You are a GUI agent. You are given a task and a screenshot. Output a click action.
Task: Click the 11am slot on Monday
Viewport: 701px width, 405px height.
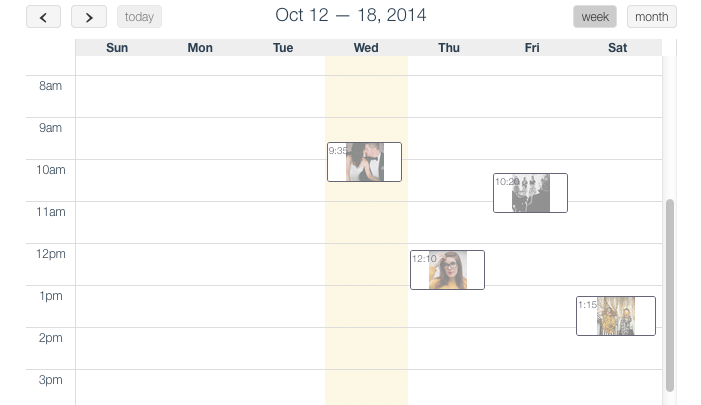[200, 222]
